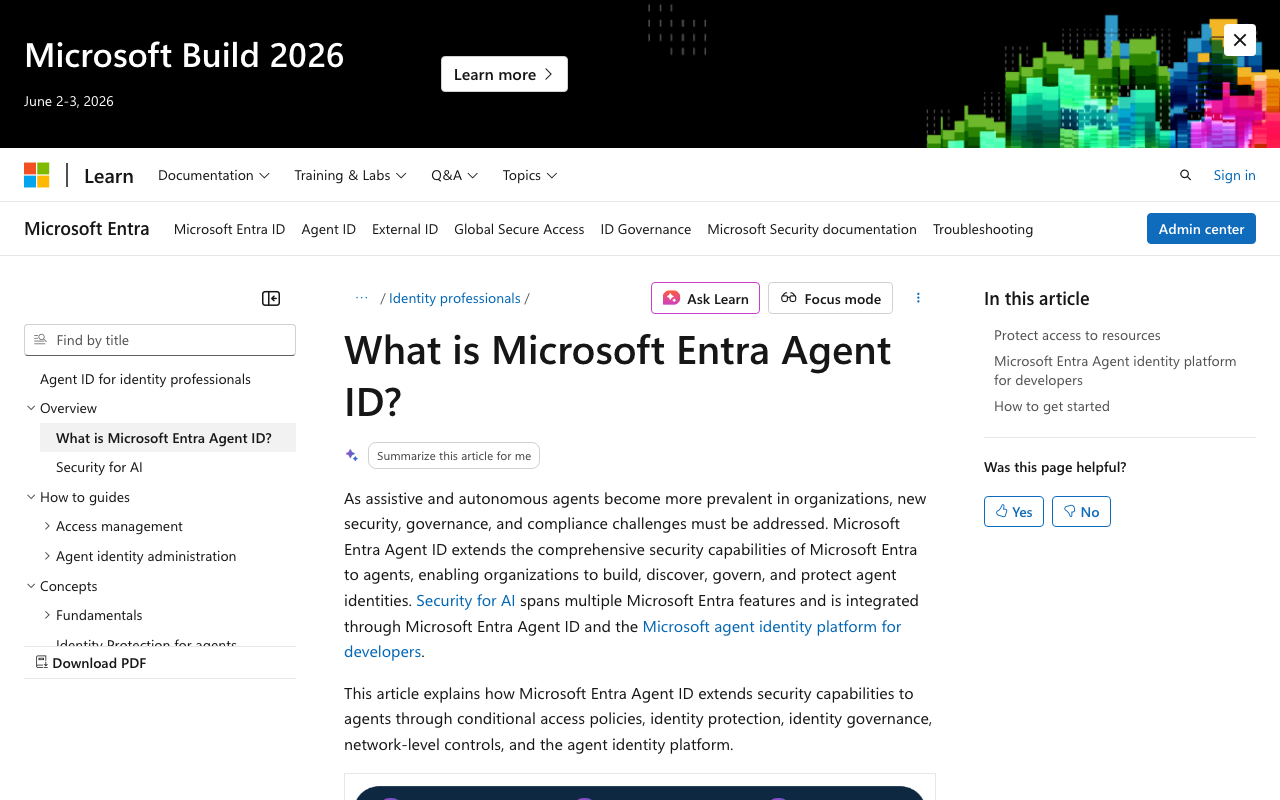Click the search magnifier icon
The width and height of the screenshot is (1280, 800).
pyautogui.click(x=1186, y=175)
